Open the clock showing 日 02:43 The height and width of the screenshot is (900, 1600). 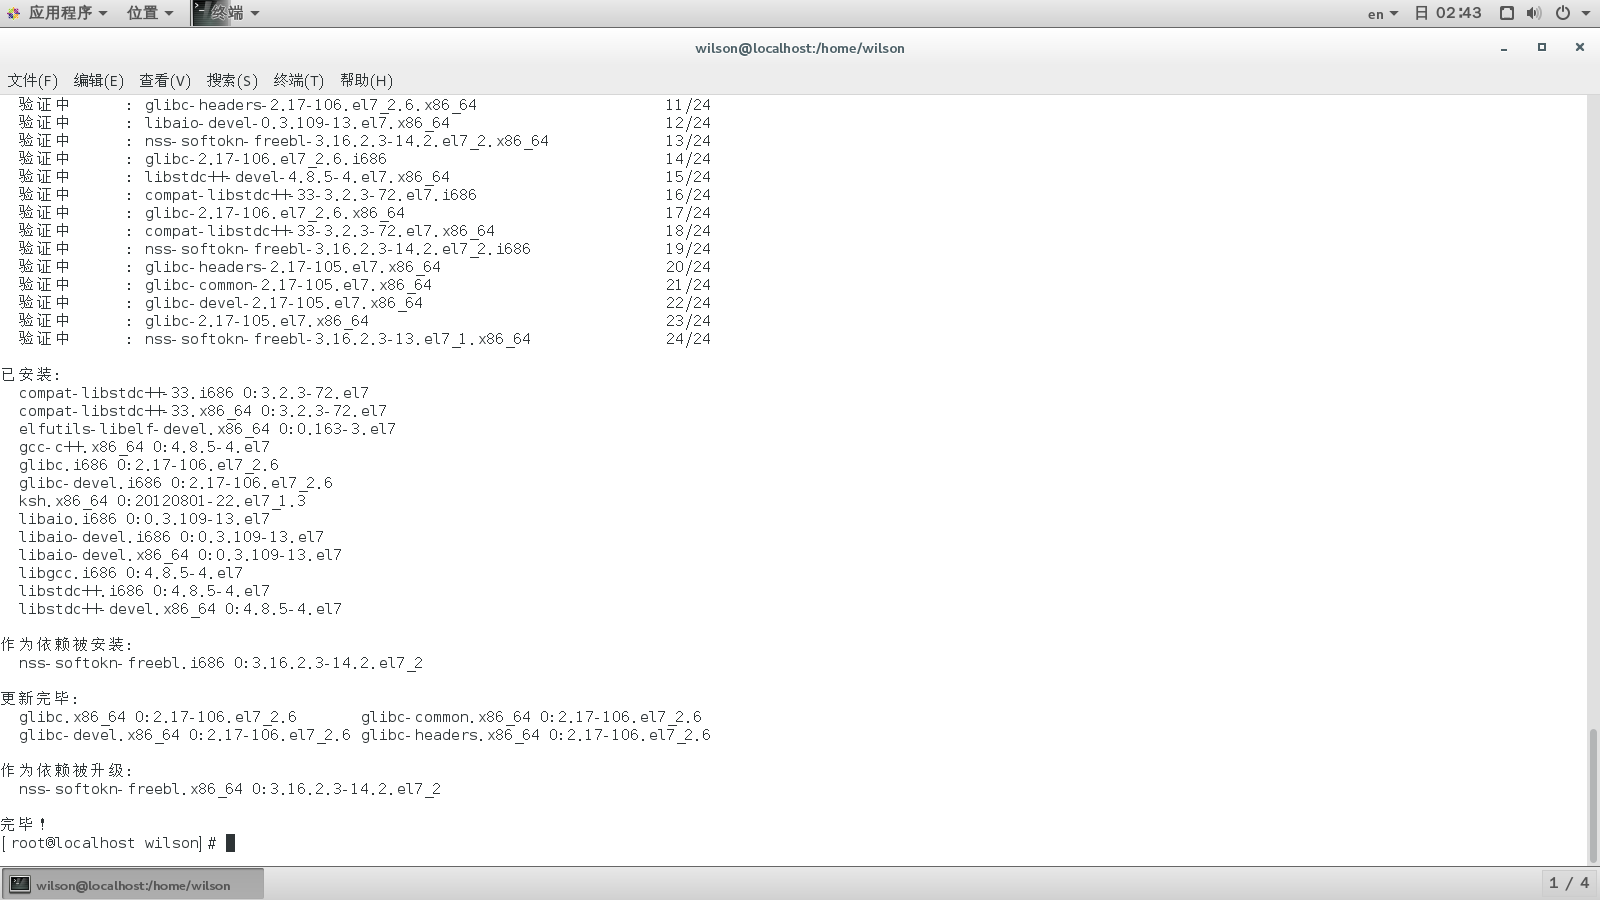[x=1448, y=13]
